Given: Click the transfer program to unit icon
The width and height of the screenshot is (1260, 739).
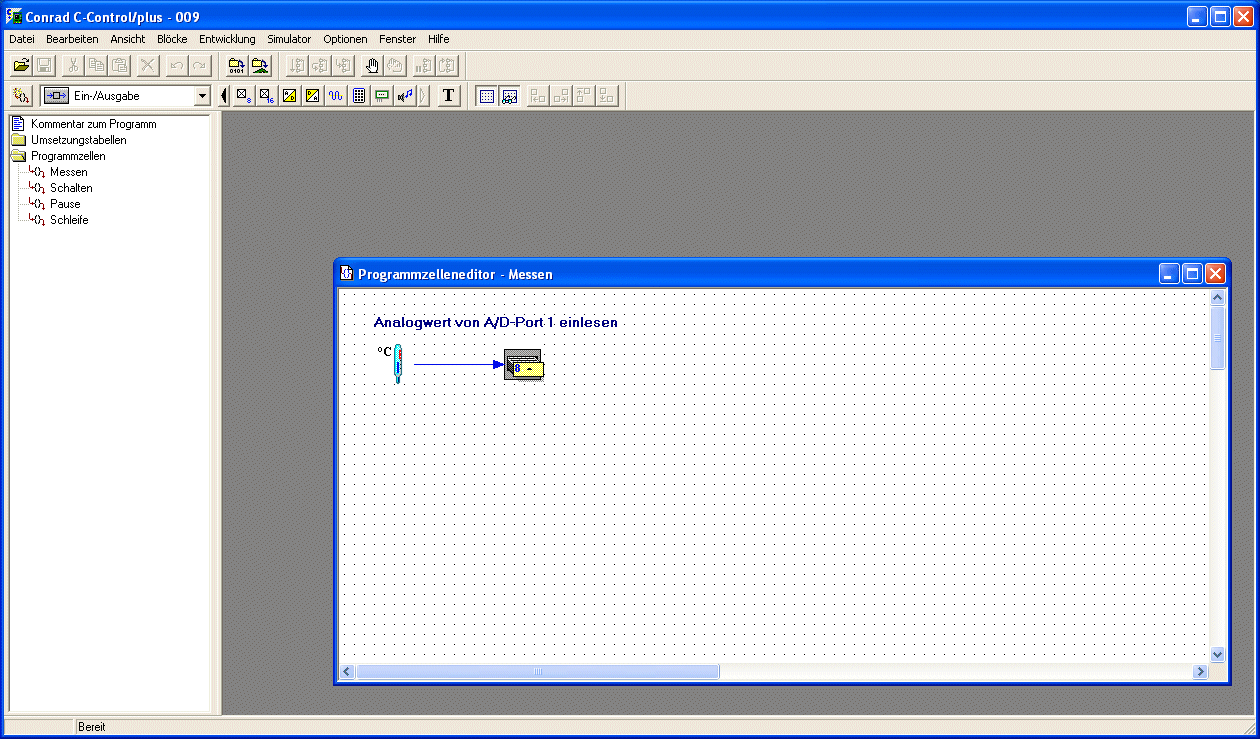Looking at the screenshot, I should pyautogui.click(x=260, y=66).
